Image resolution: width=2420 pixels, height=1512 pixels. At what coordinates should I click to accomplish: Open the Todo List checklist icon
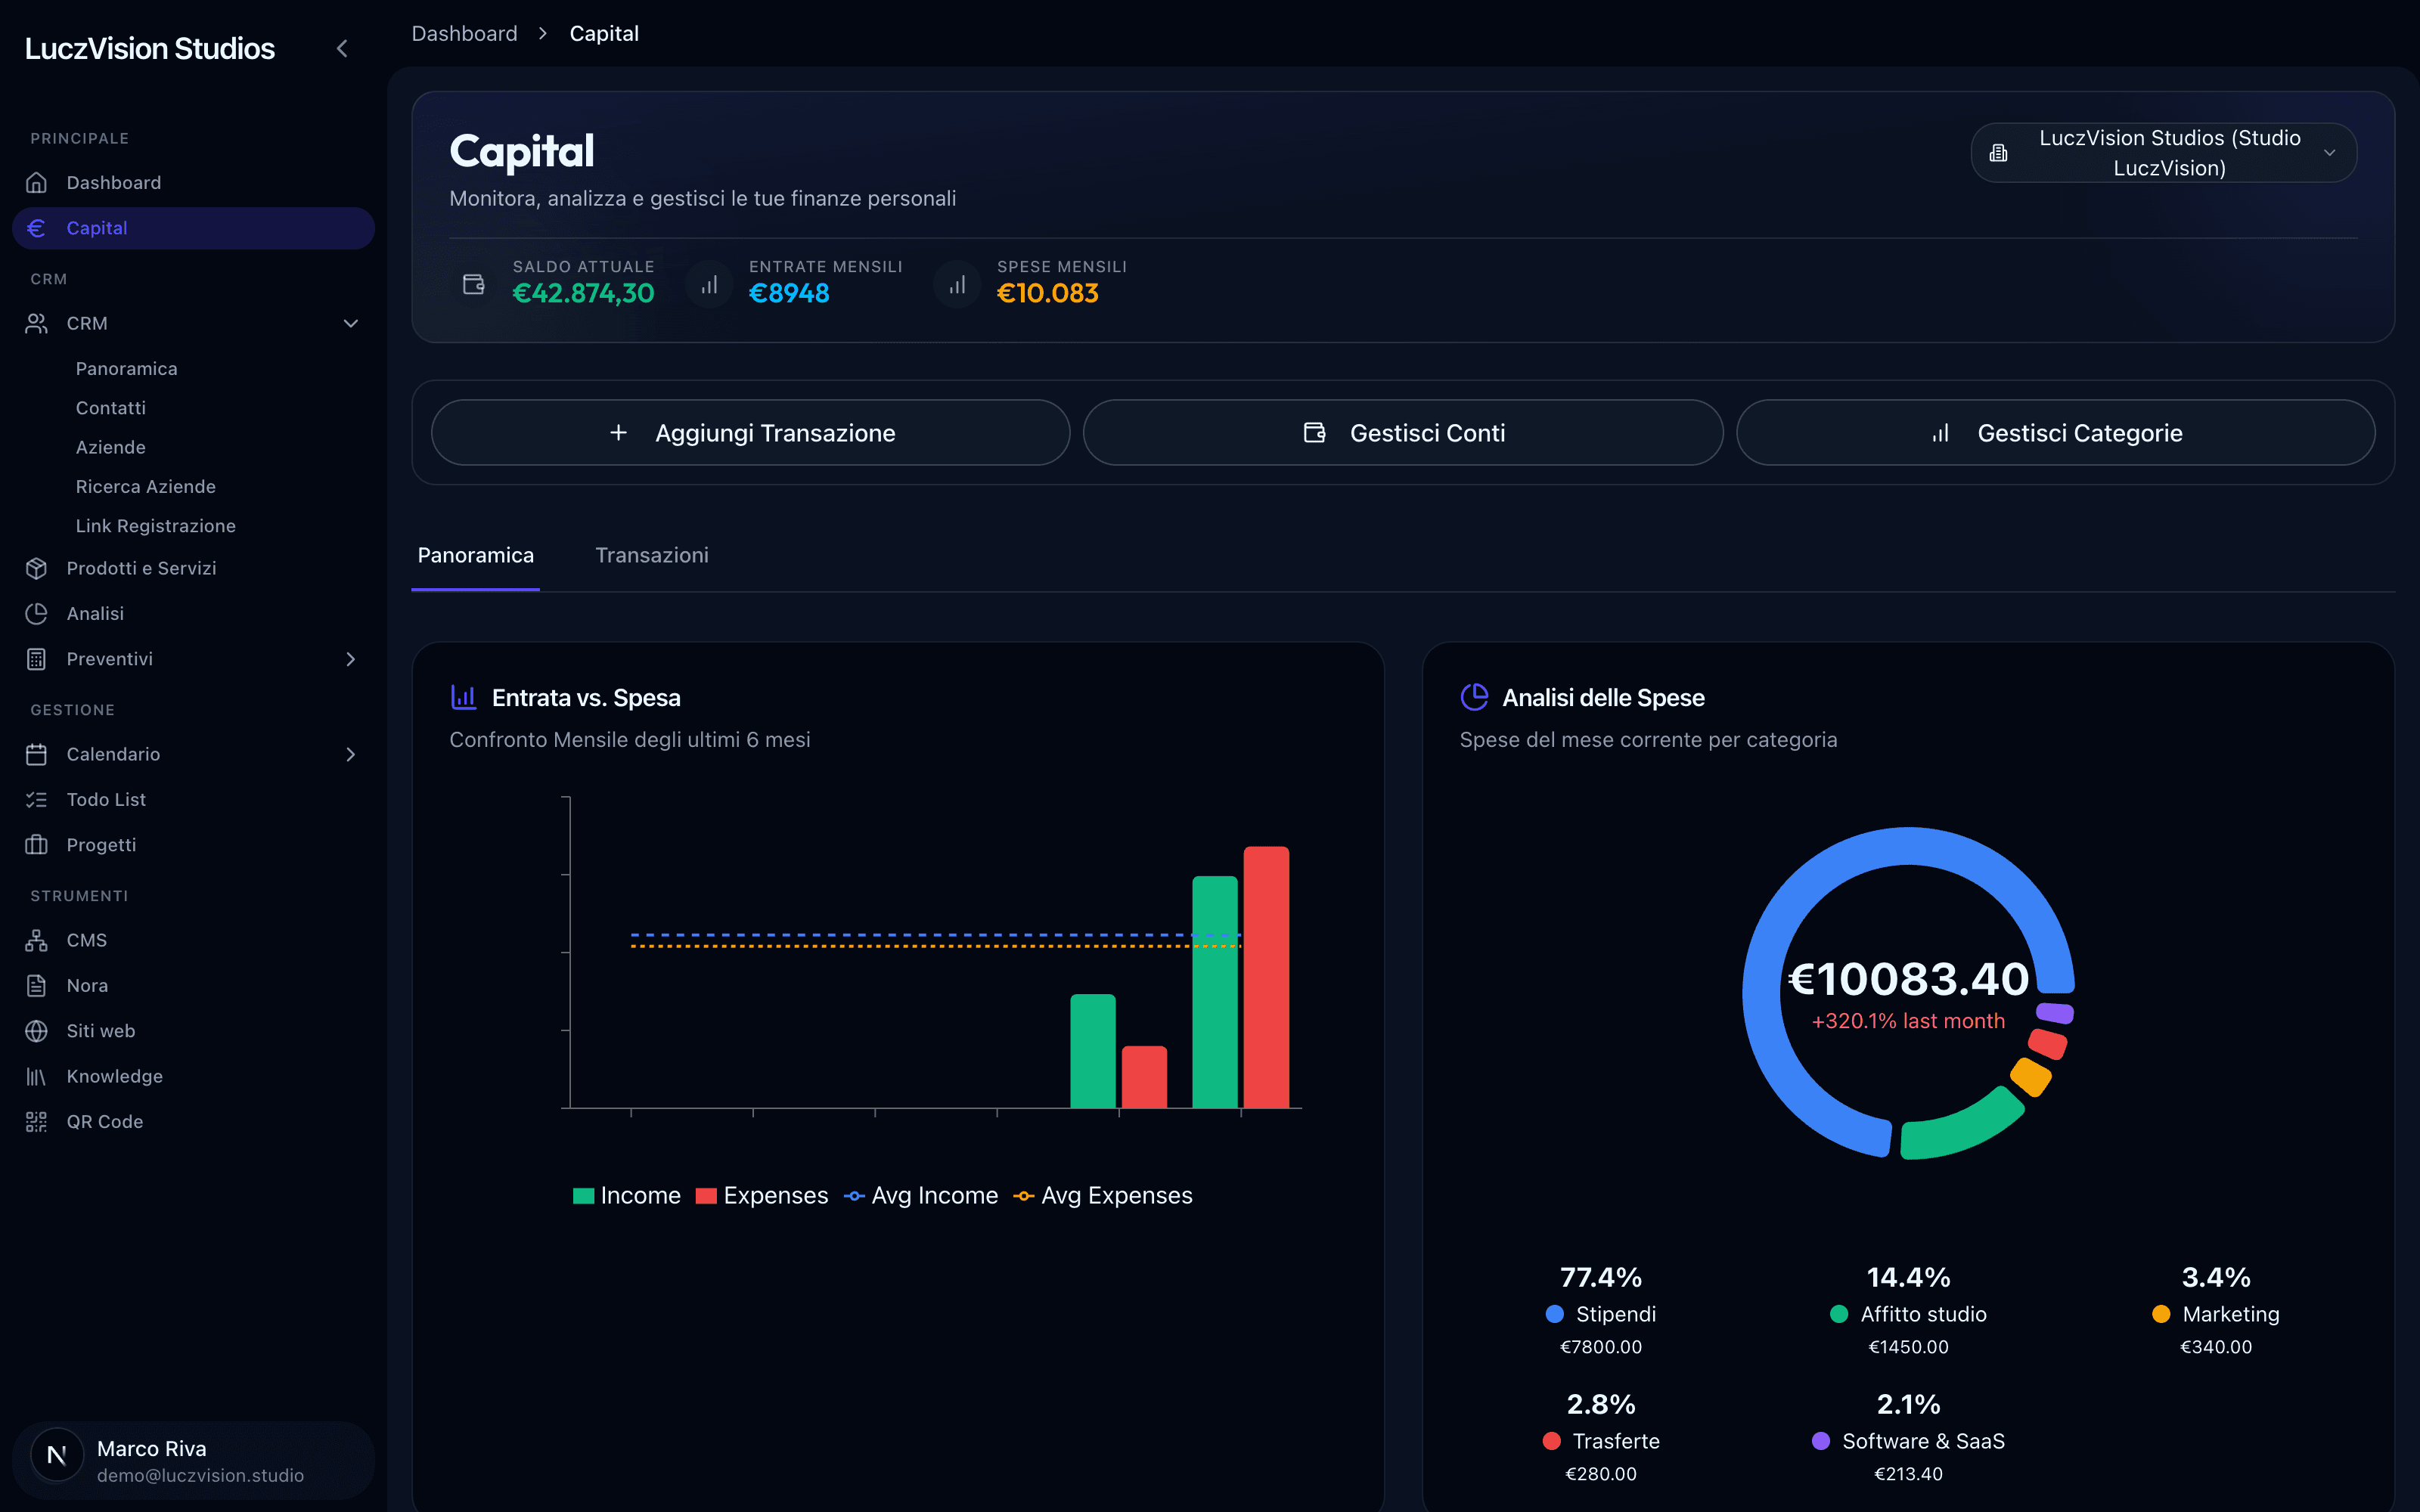coord(37,800)
